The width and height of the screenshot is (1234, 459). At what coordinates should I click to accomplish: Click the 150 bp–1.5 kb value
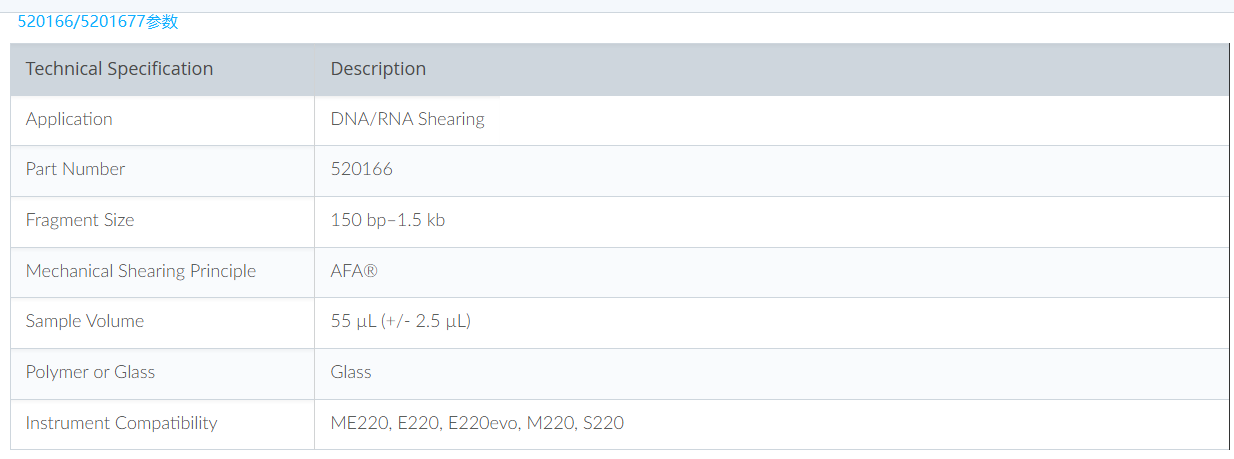(x=388, y=220)
